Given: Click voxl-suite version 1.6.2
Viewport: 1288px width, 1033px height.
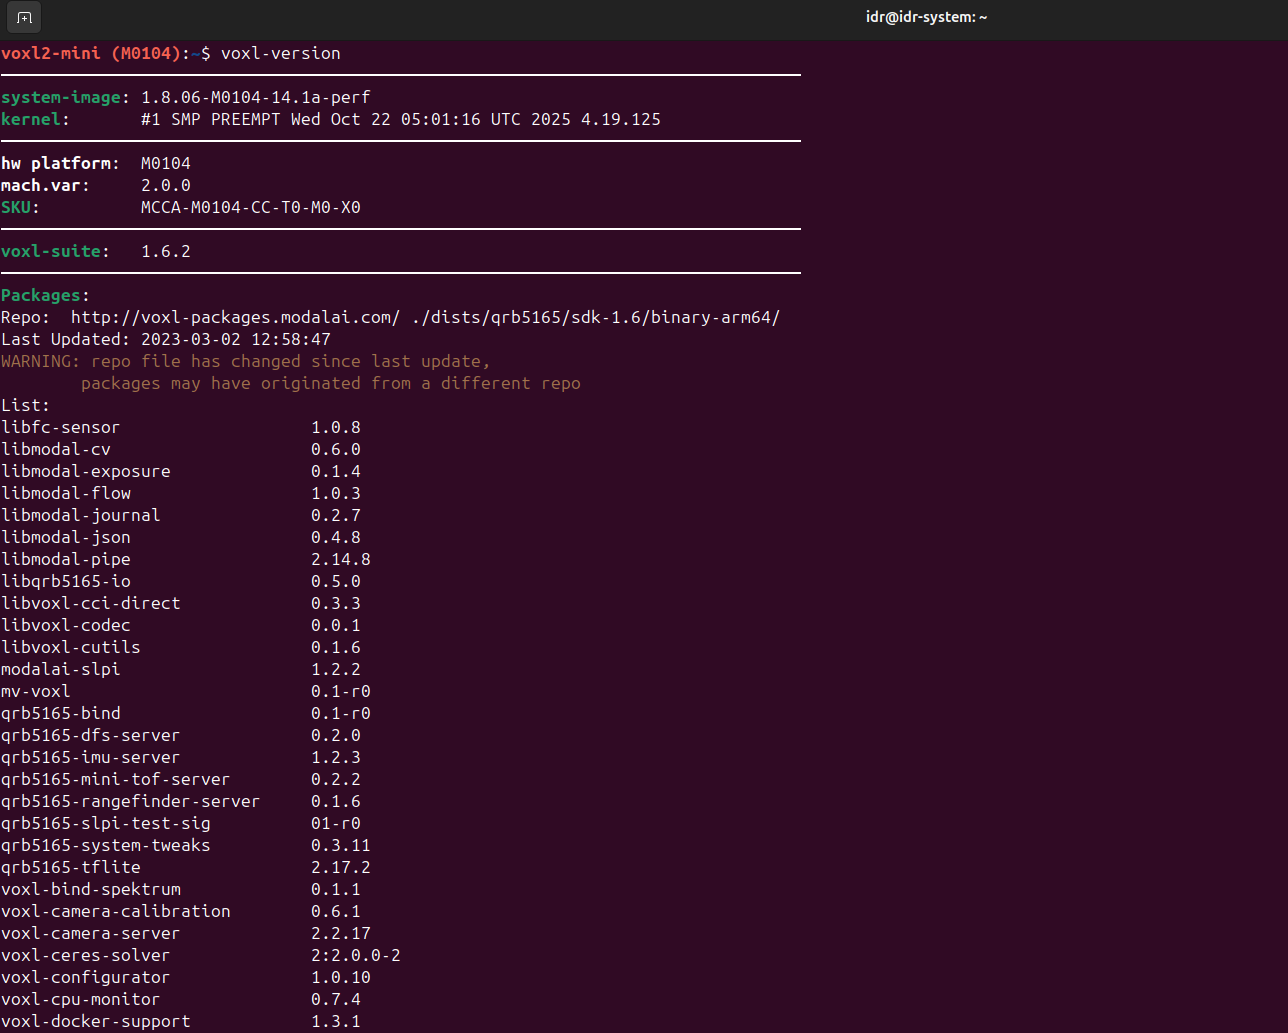Looking at the screenshot, I should click(x=165, y=251).
